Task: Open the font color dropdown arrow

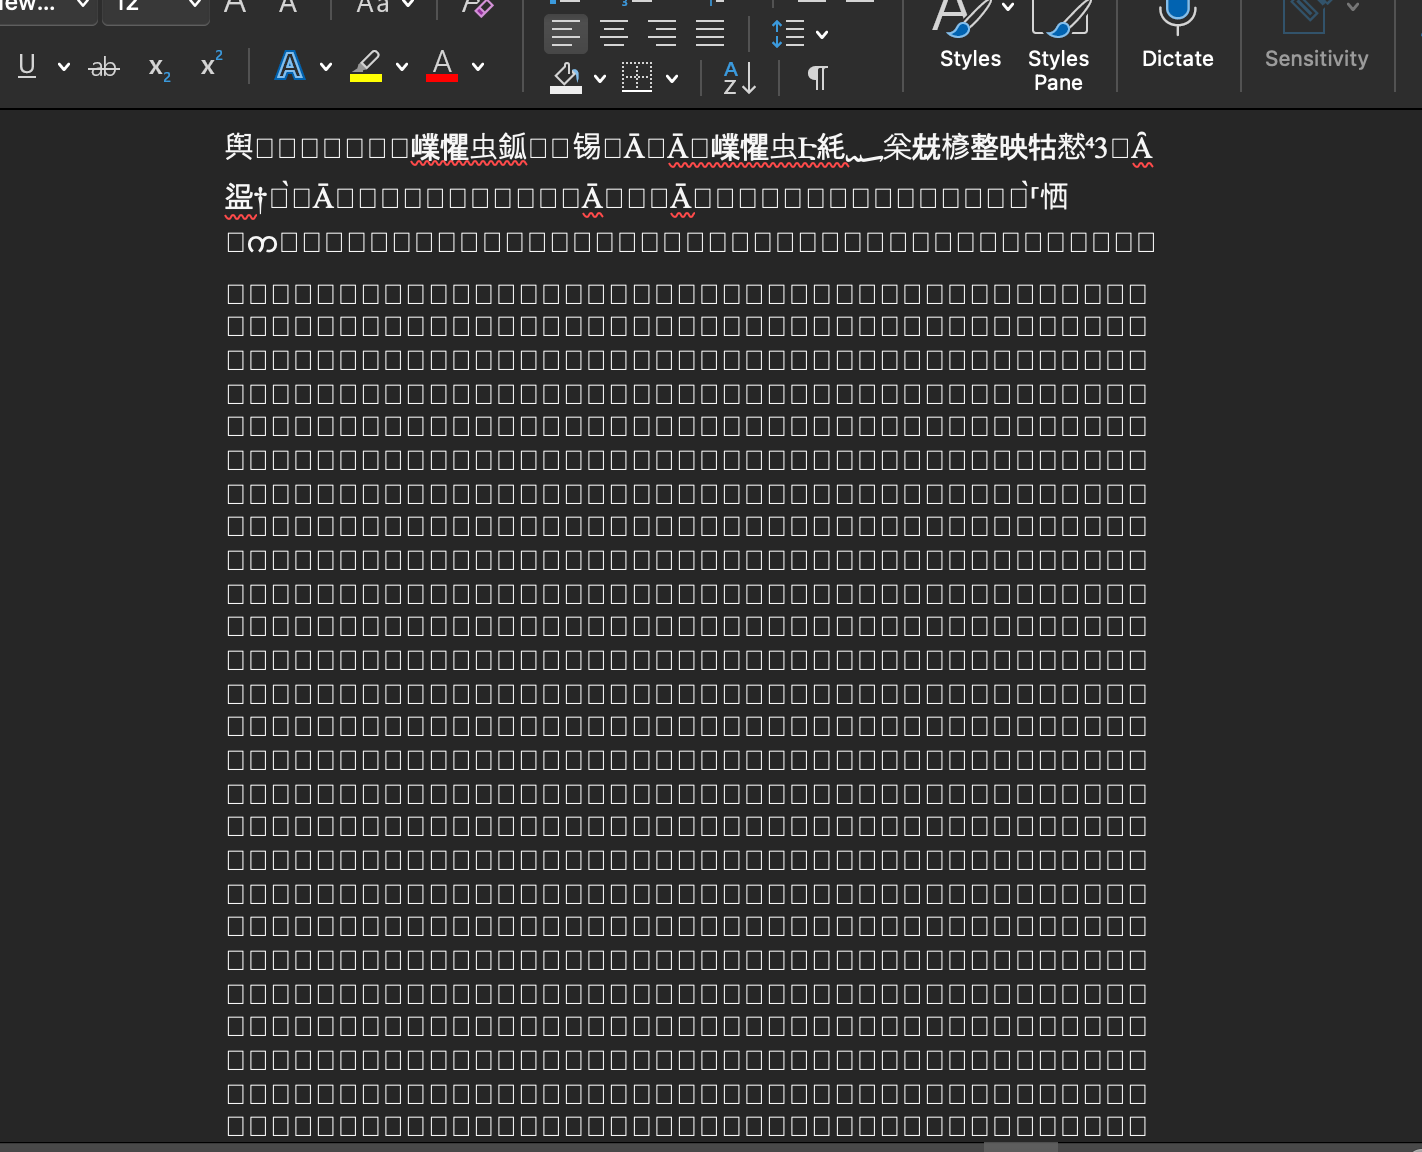Action: [x=478, y=67]
